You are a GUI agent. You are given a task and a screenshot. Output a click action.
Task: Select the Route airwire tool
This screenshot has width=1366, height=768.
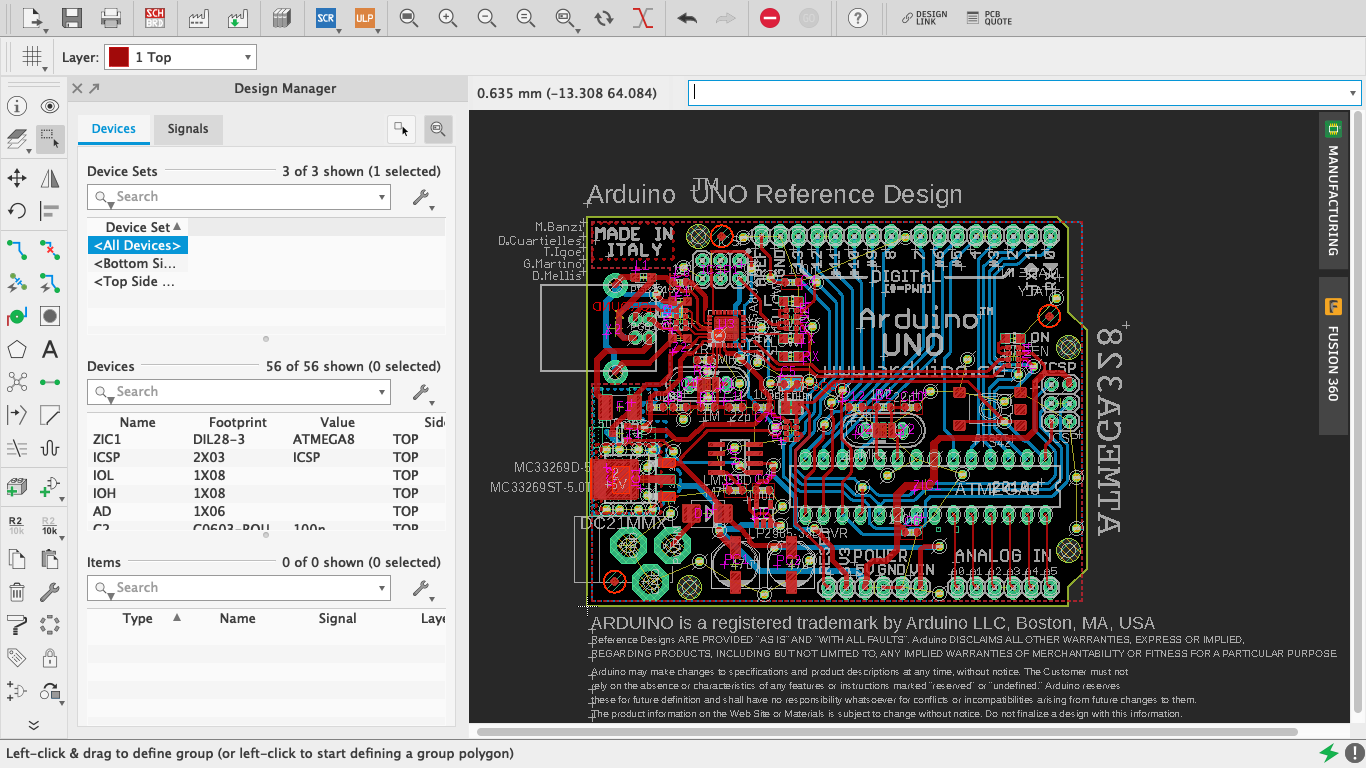click(17, 249)
